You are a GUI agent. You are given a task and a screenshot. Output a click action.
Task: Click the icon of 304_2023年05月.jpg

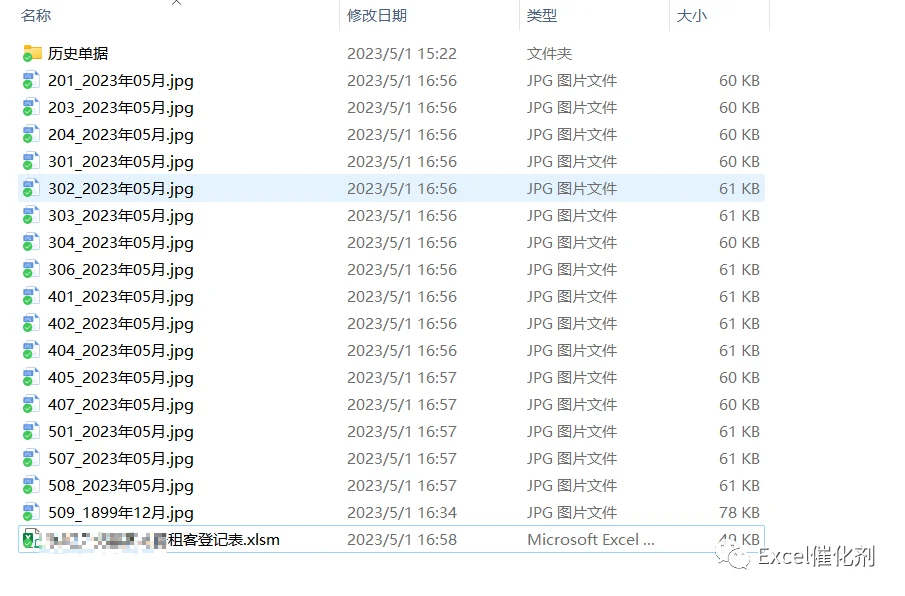31,243
